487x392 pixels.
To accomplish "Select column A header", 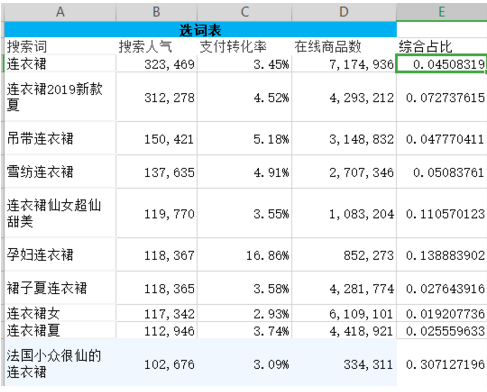I will coord(60,12).
